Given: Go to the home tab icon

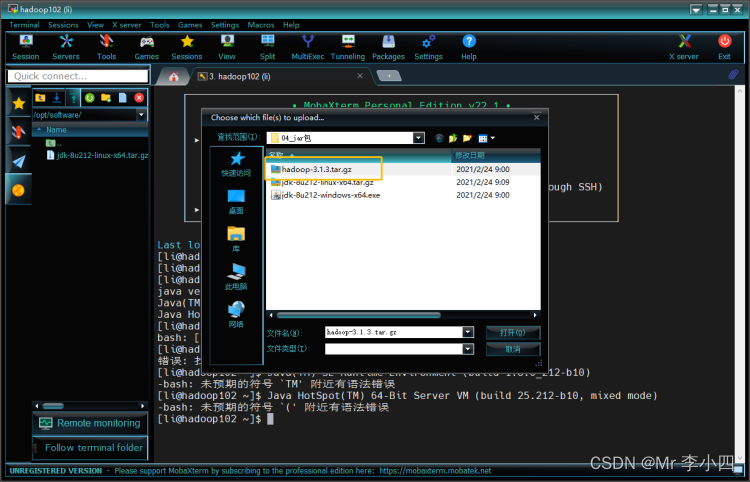Looking at the screenshot, I should point(174,77).
